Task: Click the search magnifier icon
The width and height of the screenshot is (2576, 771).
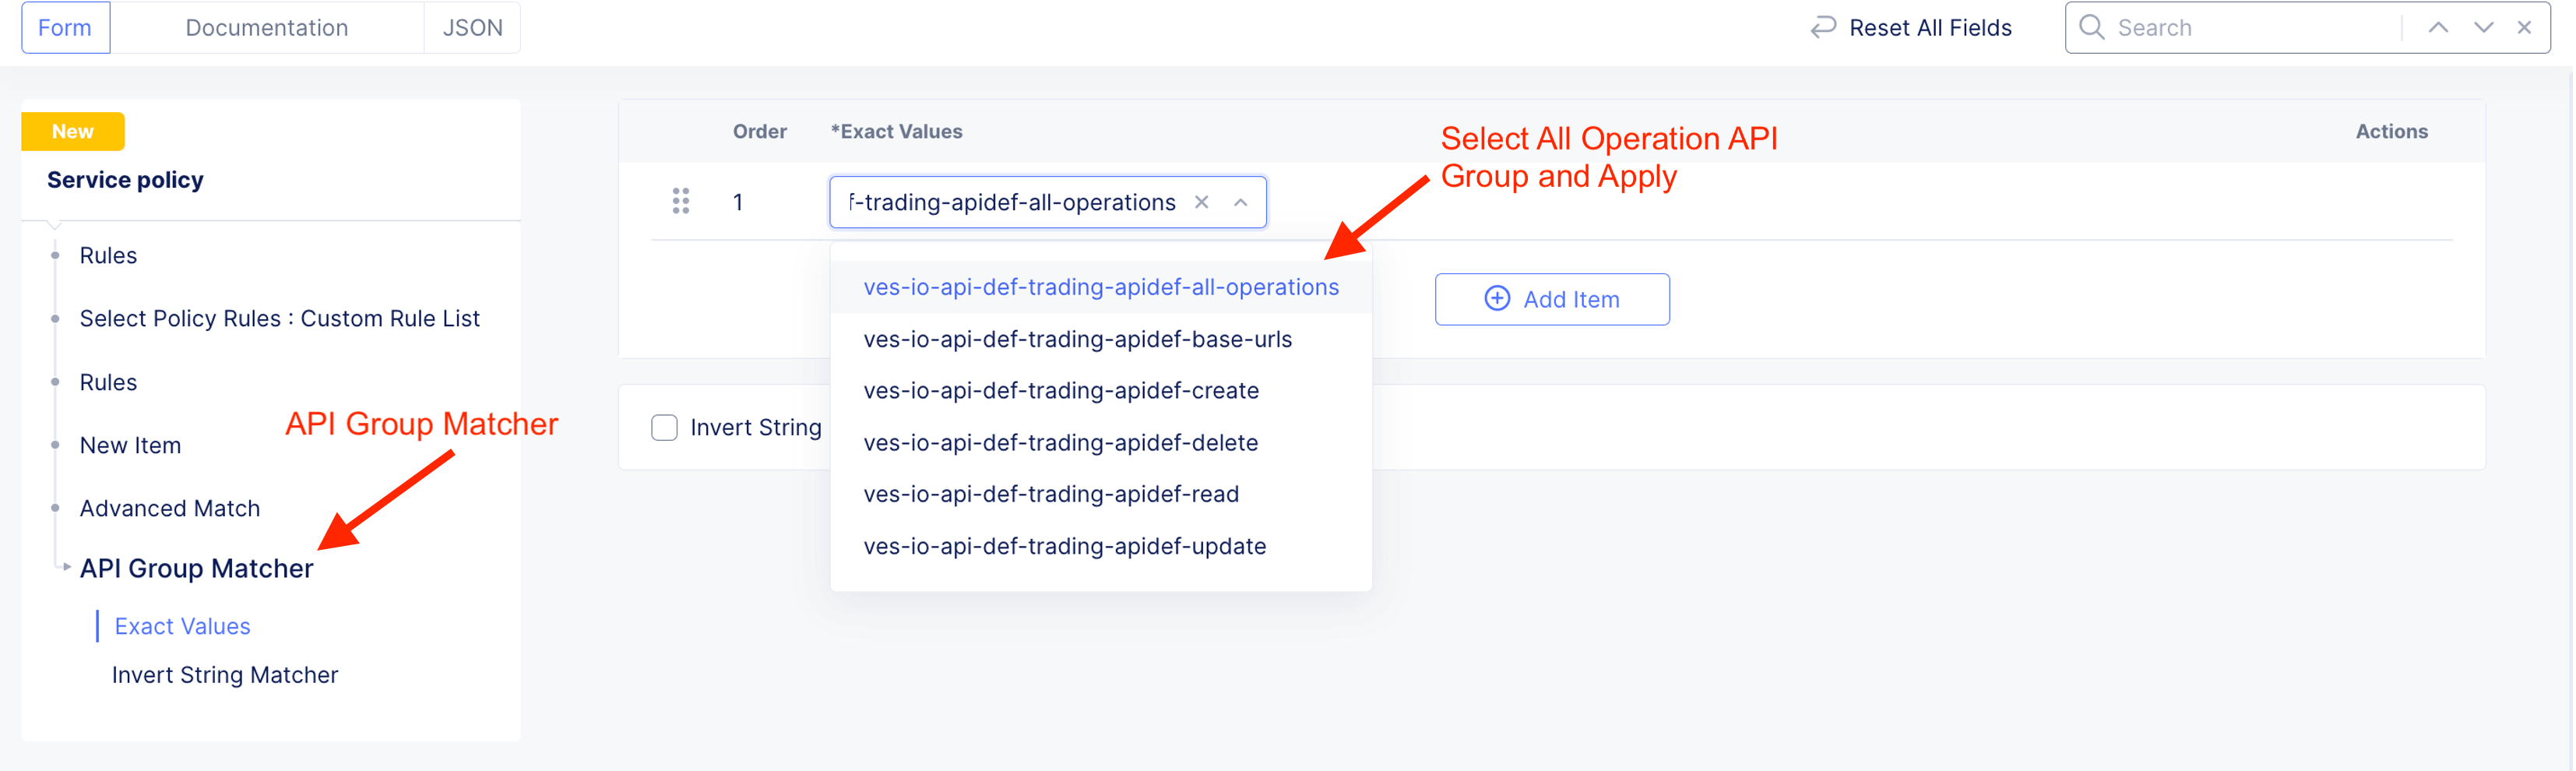Action: pyautogui.click(x=2091, y=27)
